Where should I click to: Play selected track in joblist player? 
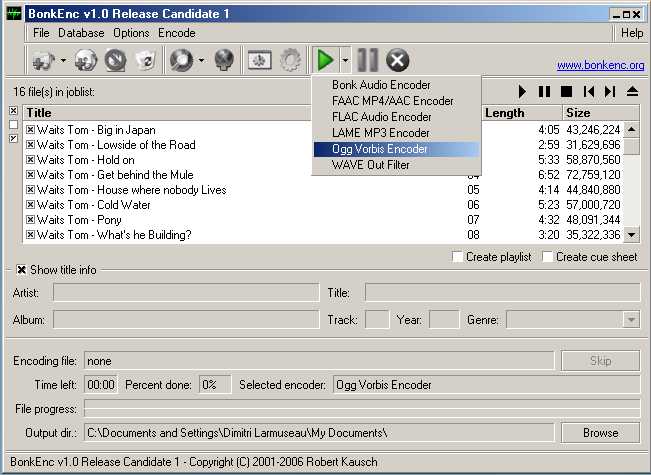coord(522,91)
